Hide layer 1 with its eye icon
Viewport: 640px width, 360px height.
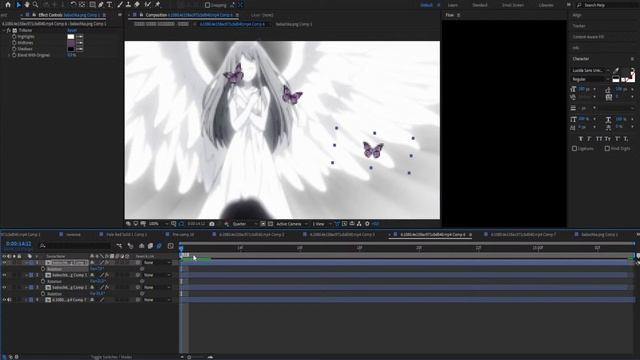click(x=4, y=262)
